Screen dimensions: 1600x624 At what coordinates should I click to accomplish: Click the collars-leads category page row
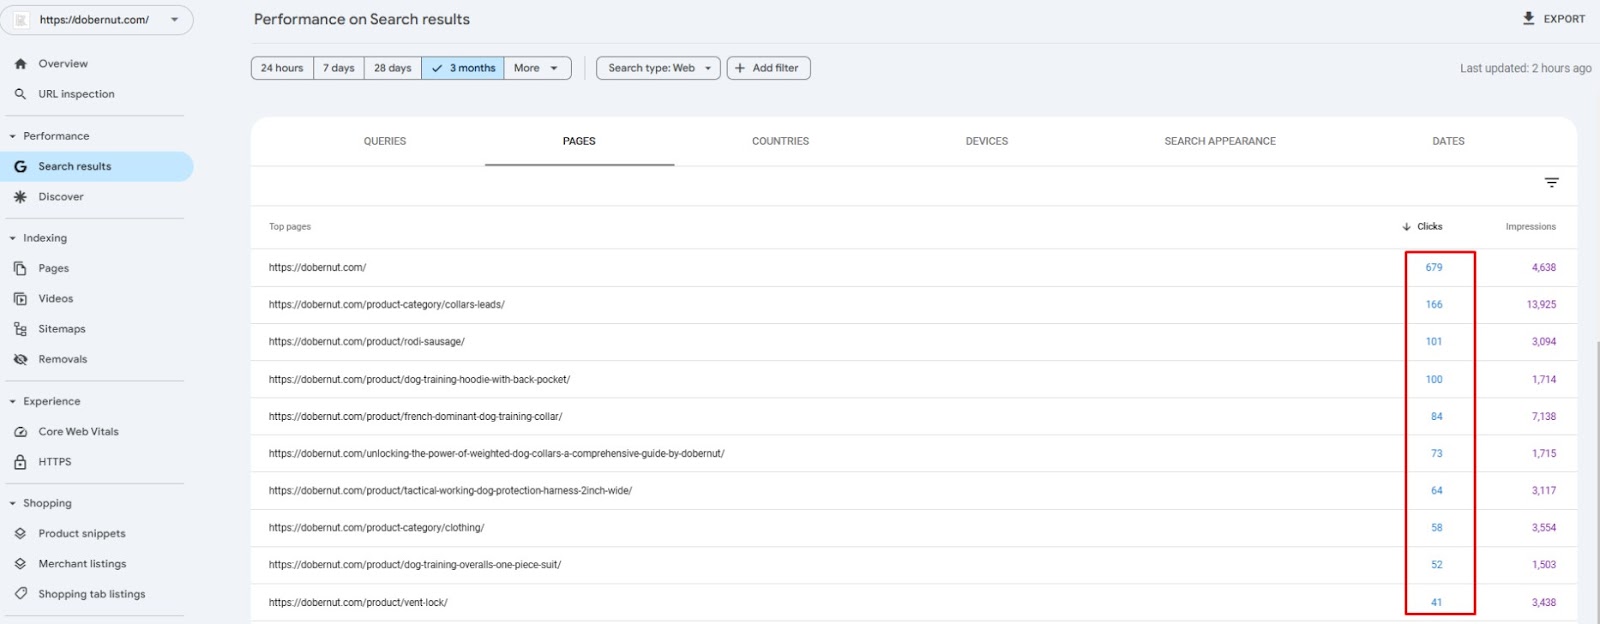(x=914, y=305)
